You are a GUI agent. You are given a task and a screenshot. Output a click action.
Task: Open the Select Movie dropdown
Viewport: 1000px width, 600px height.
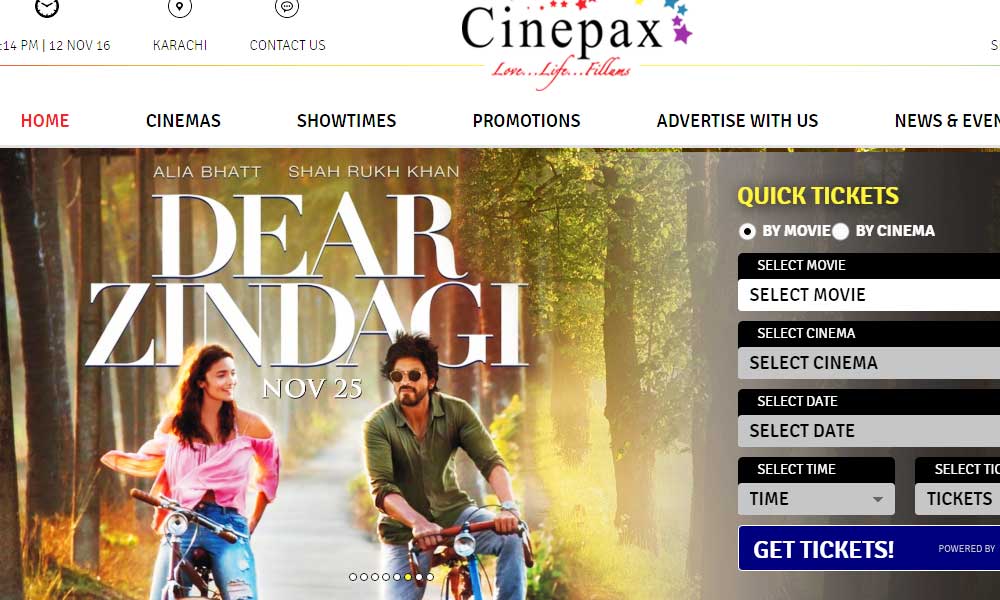pyautogui.click(x=869, y=295)
